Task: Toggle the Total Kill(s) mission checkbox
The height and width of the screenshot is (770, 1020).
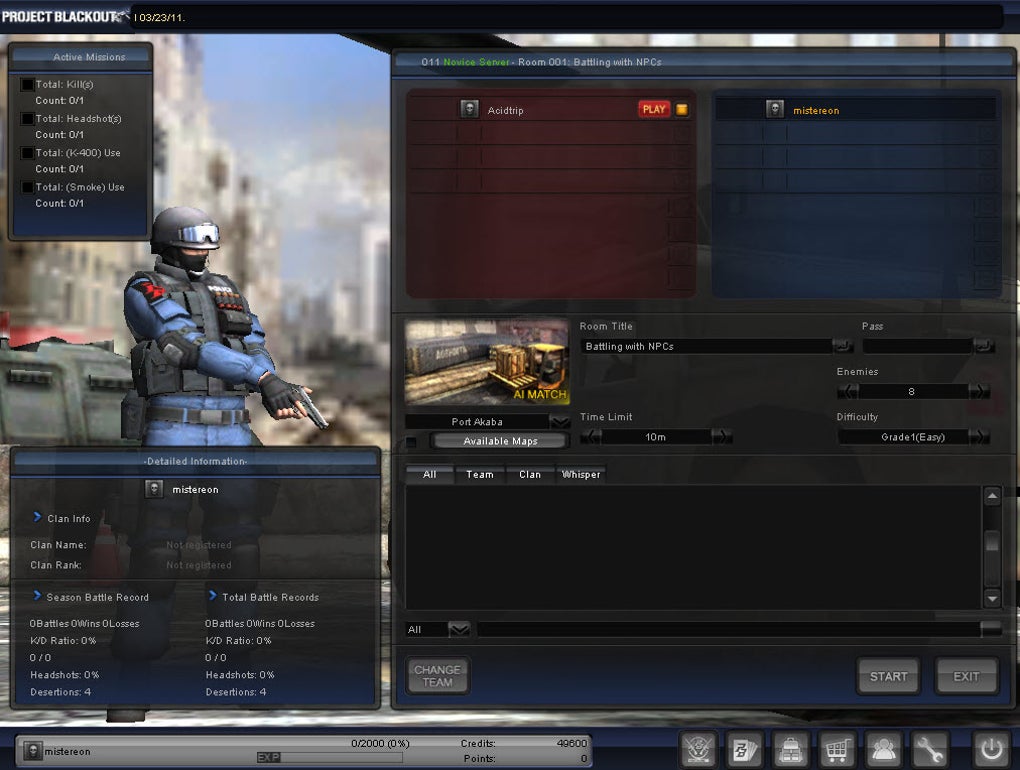Action: pyautogui.click(x=27, y=85)
